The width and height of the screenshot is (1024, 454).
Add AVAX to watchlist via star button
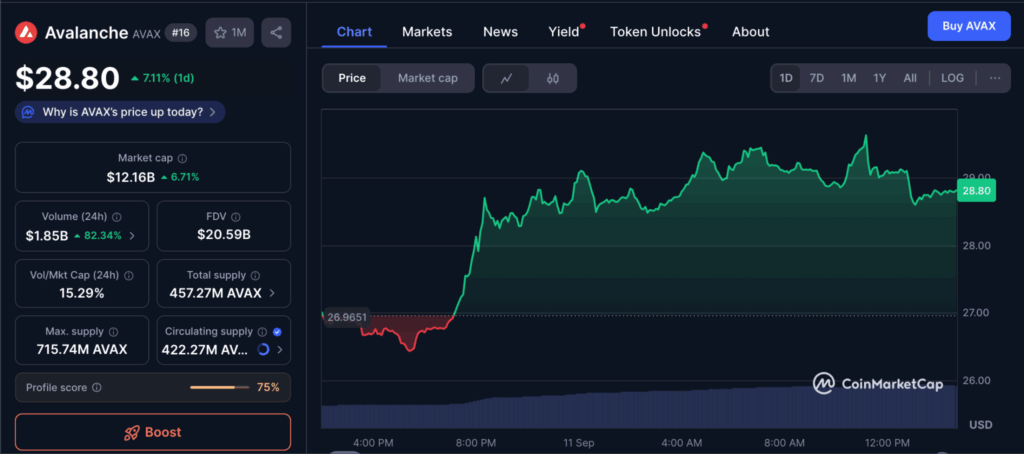click(x=229, y=33)
